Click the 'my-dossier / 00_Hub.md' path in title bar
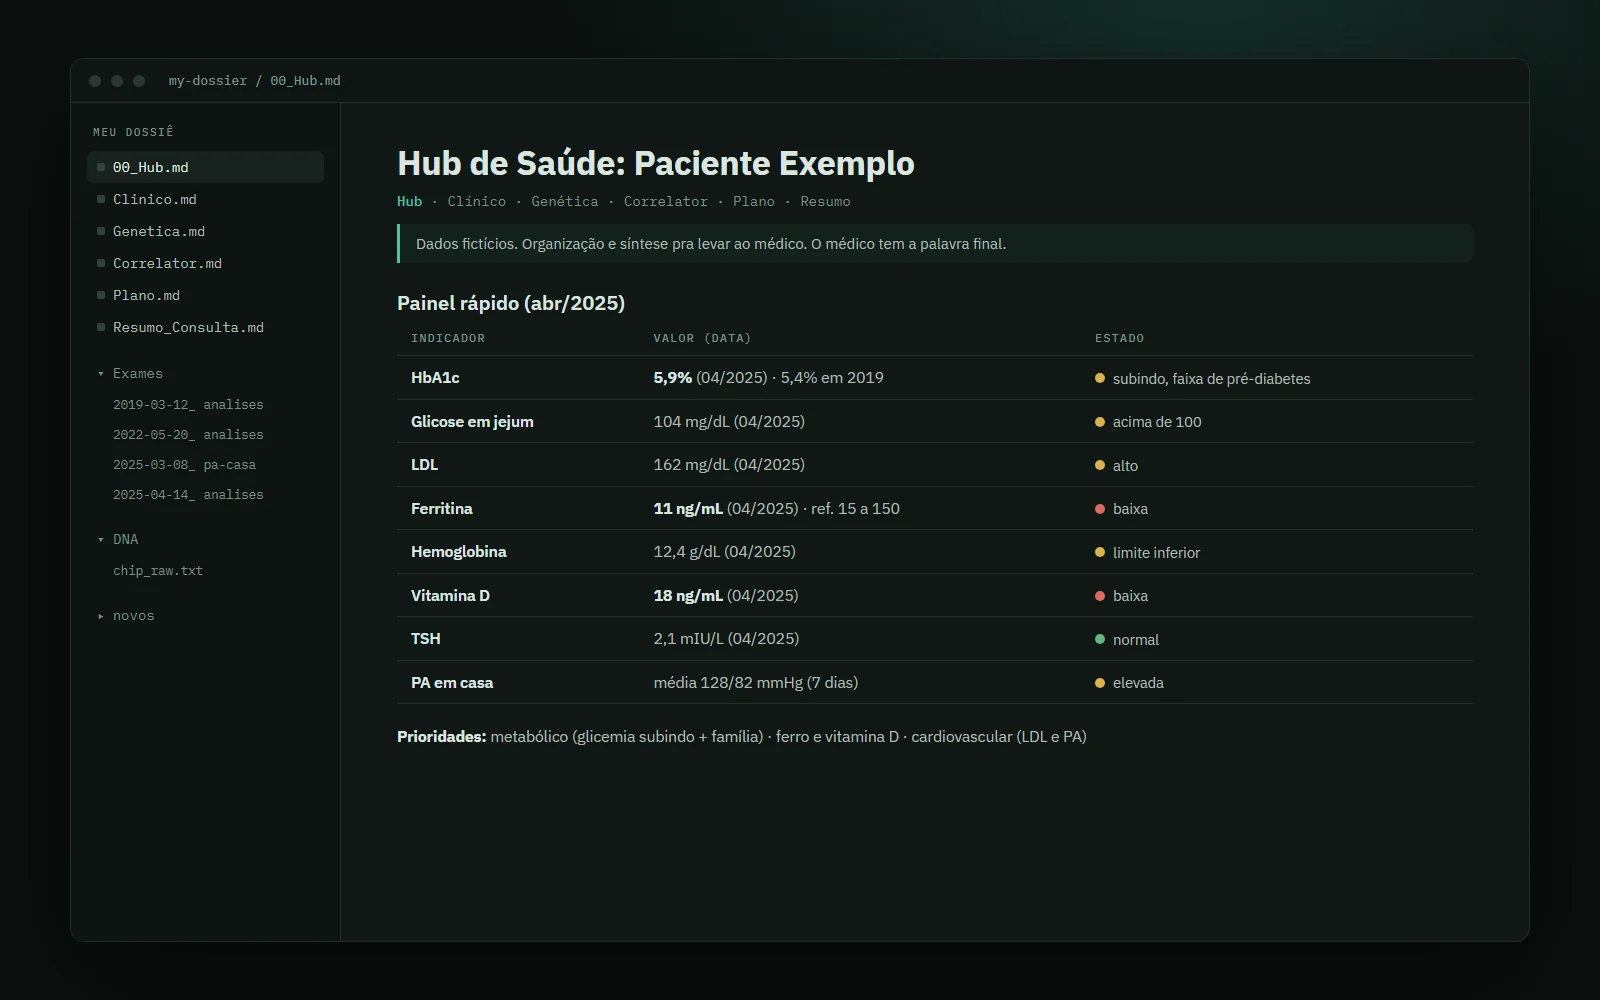 (254, 80)
